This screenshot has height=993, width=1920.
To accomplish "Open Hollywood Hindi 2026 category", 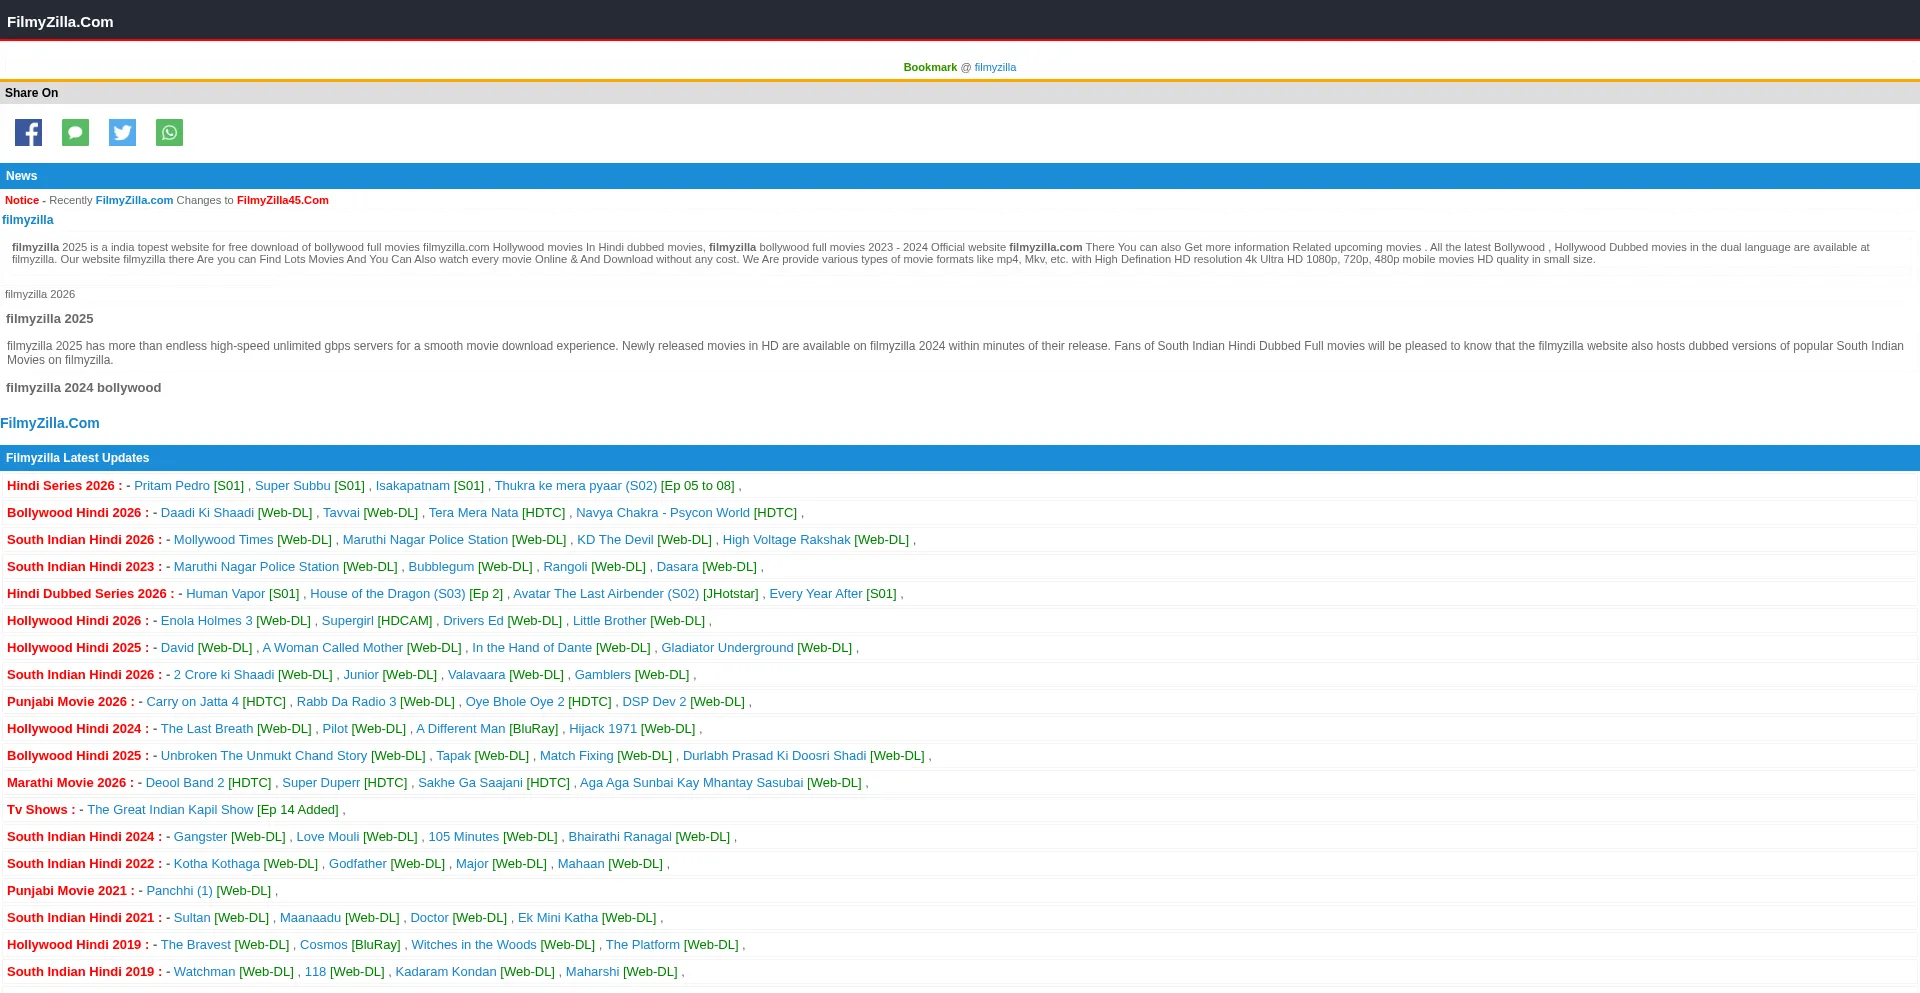I will pos(78,621).
